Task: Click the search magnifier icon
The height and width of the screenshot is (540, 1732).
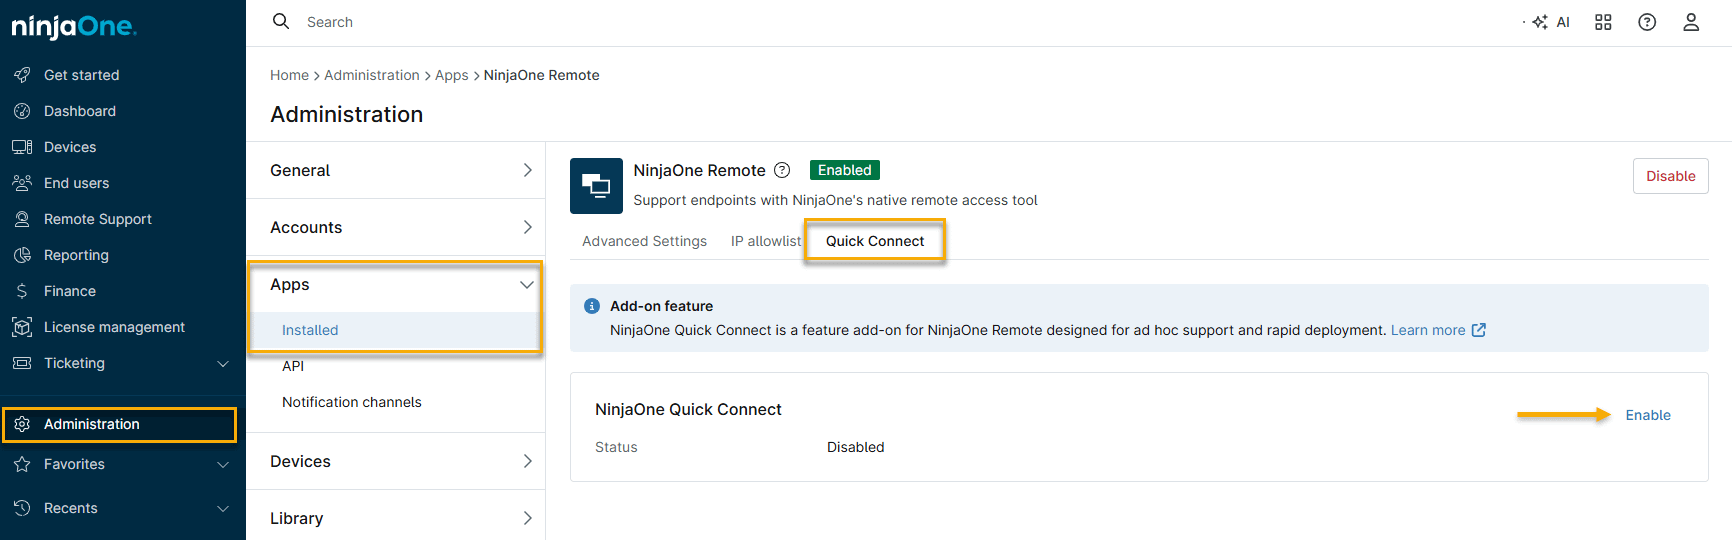Action: 281,21
